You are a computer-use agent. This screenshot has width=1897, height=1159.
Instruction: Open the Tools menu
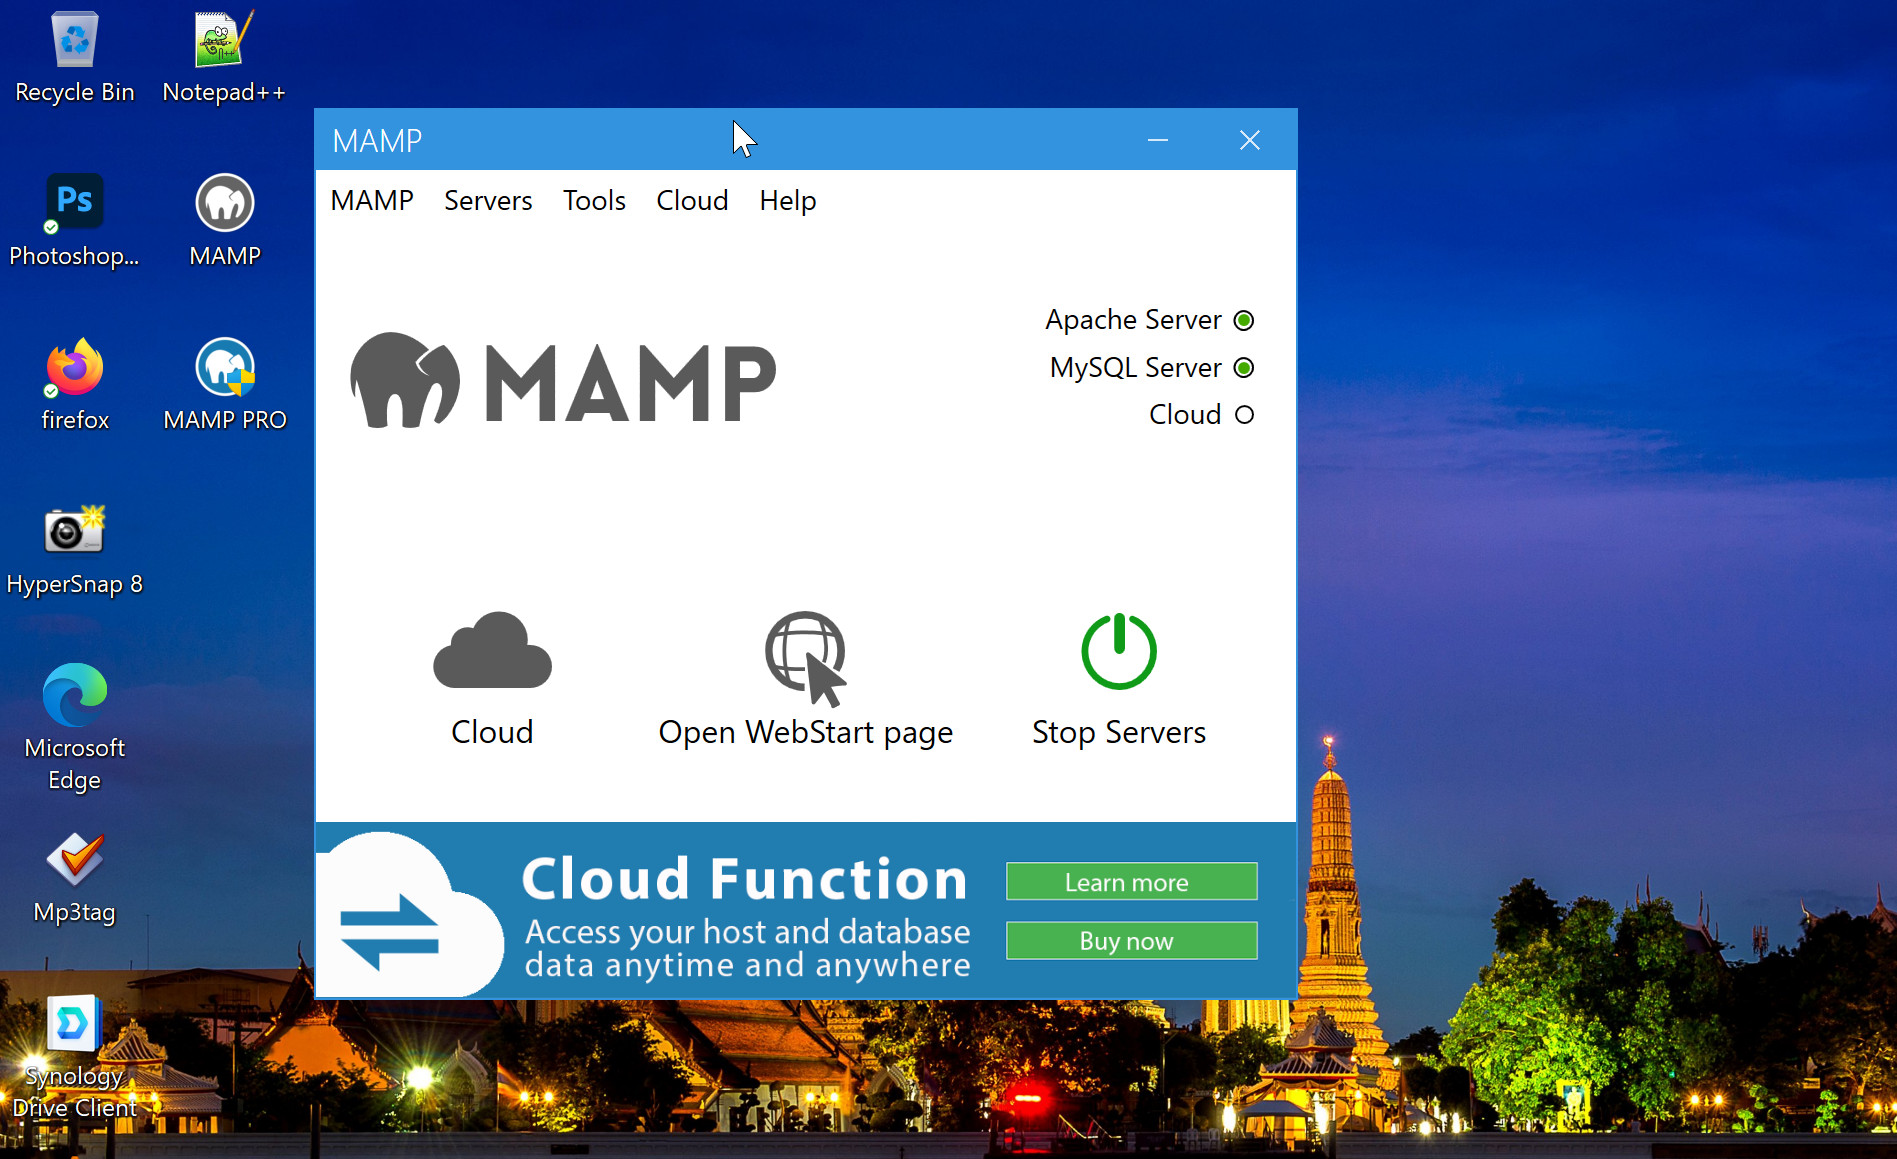click(593, 200)
